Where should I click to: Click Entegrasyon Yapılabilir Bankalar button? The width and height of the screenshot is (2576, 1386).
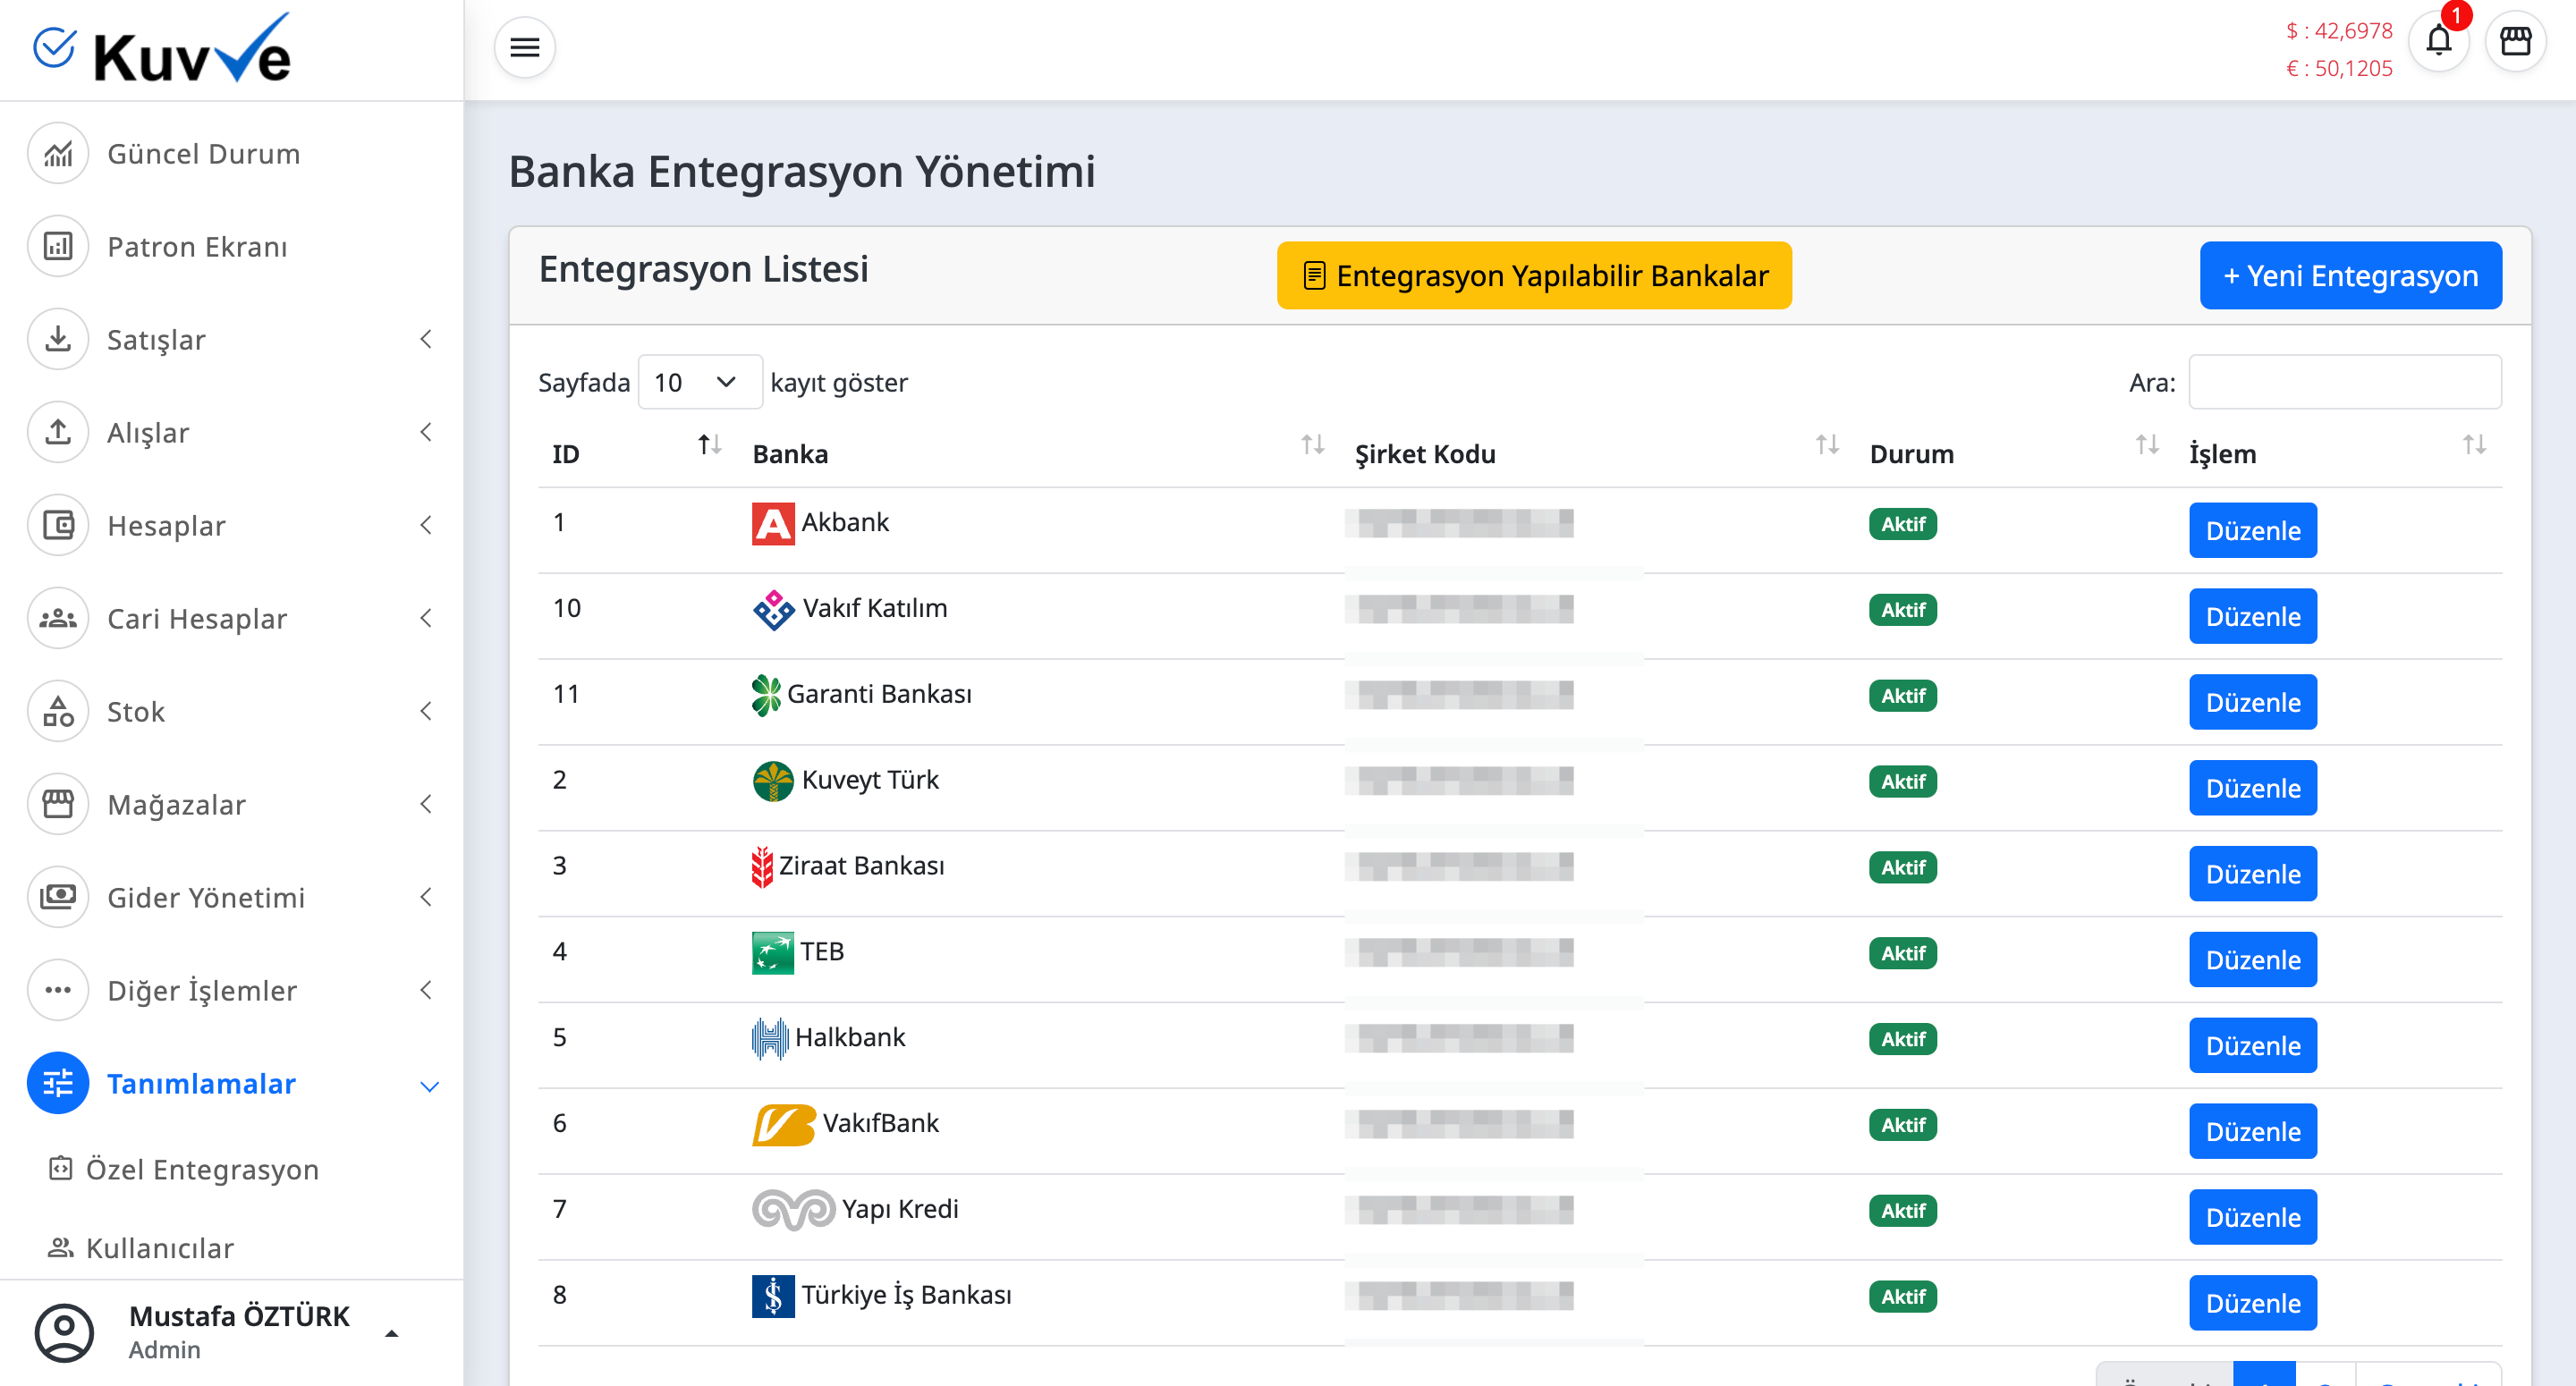pos(1533,275)
